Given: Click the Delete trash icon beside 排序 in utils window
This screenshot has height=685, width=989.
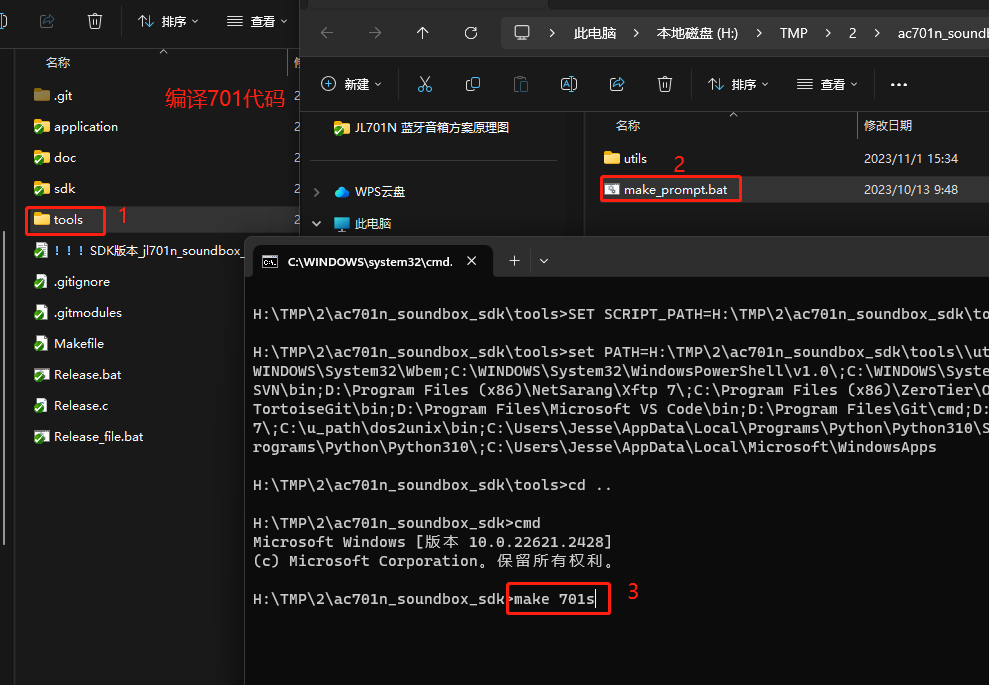Looking at the screenshot, I should coord(665,84).
